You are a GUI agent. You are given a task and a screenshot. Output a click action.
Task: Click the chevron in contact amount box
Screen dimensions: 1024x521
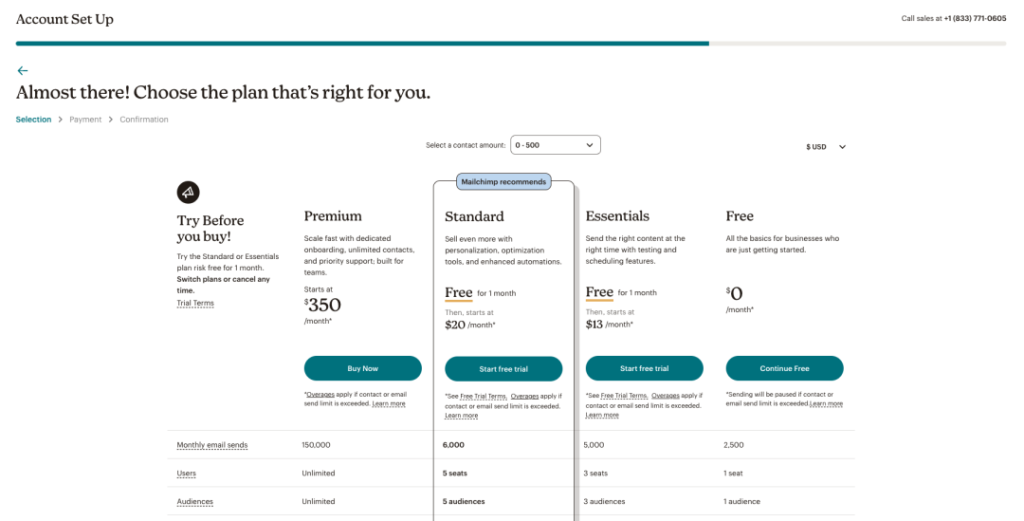point(589,145)
